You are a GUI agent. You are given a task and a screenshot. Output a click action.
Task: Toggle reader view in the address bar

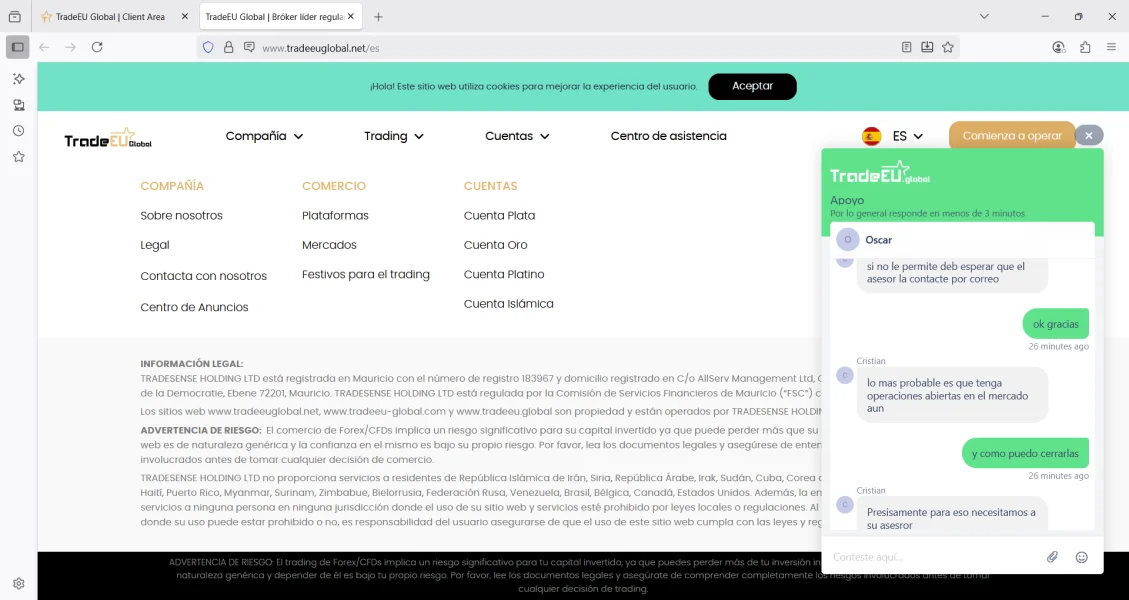click(x=906, y=47)
